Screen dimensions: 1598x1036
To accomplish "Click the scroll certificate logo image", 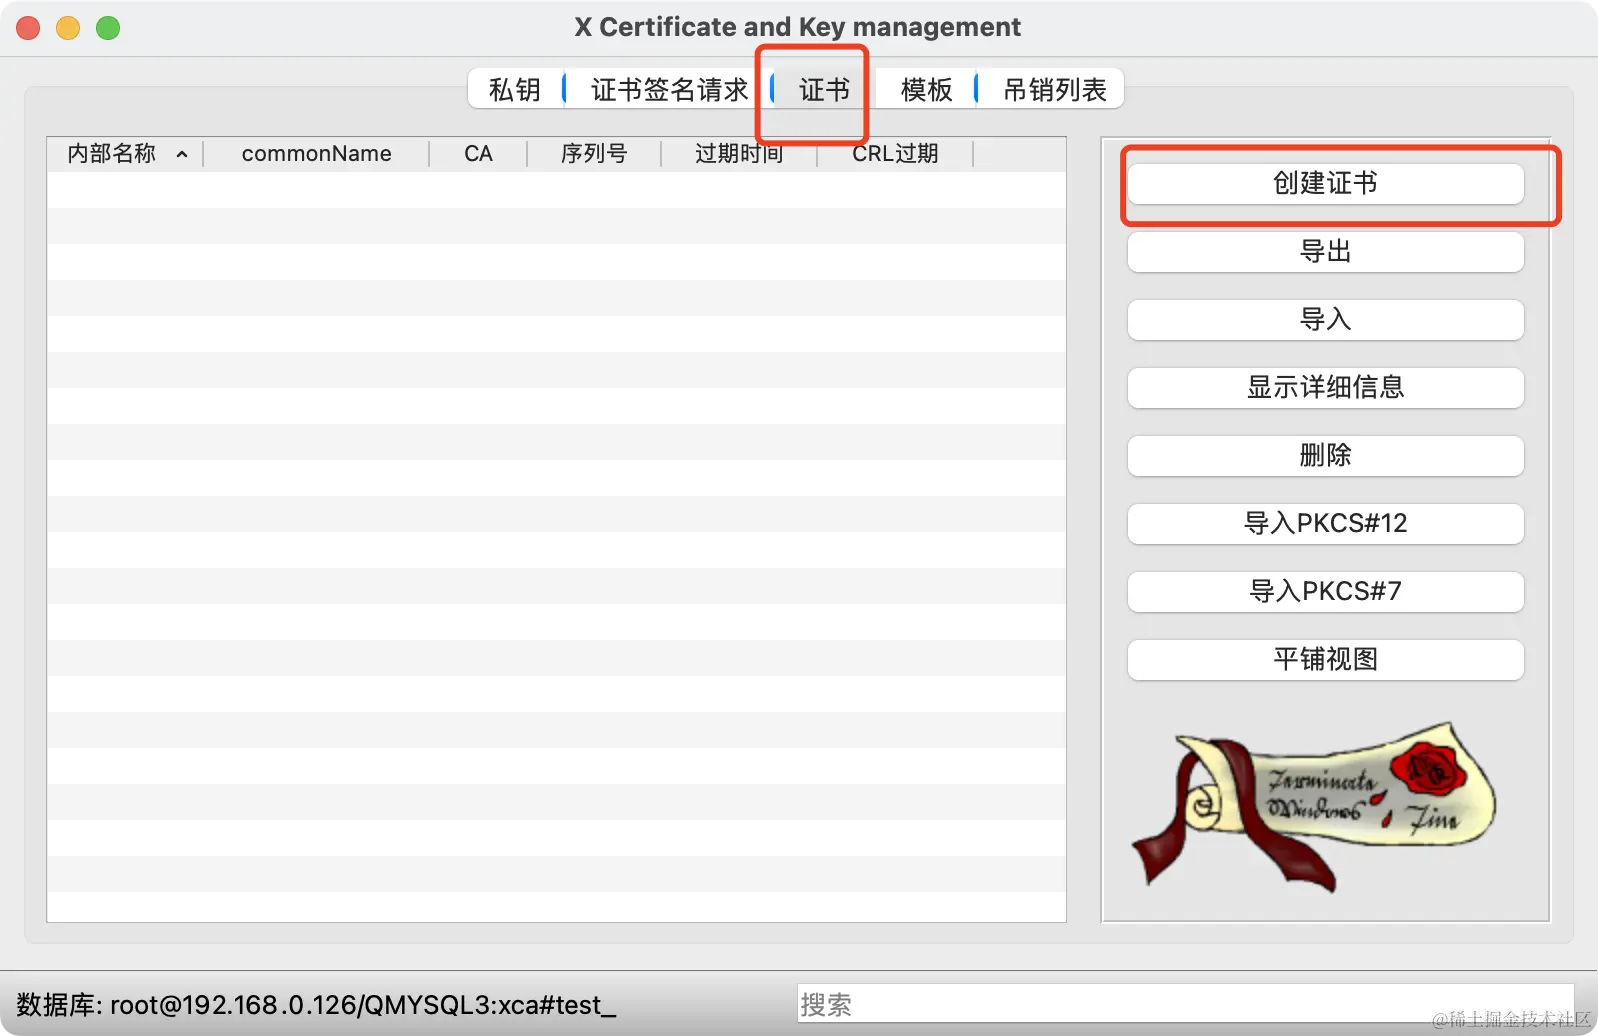I will click(x=1313, y=805).
